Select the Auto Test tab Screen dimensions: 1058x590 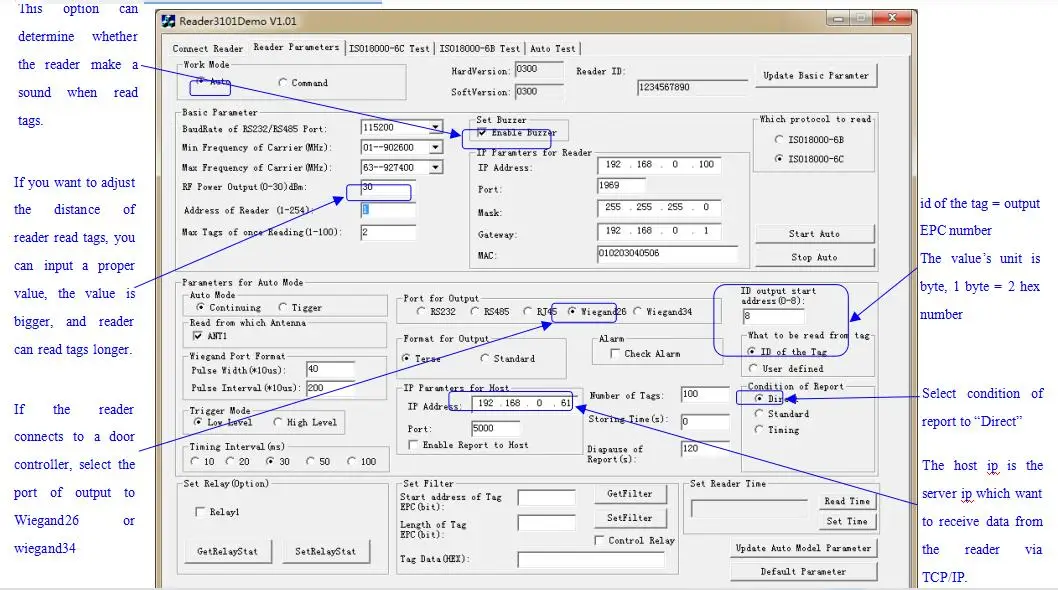tap(553, 49)
